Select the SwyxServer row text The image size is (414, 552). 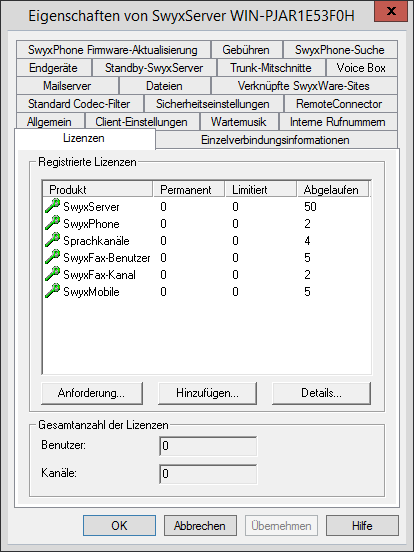click(x=91, y=207)
